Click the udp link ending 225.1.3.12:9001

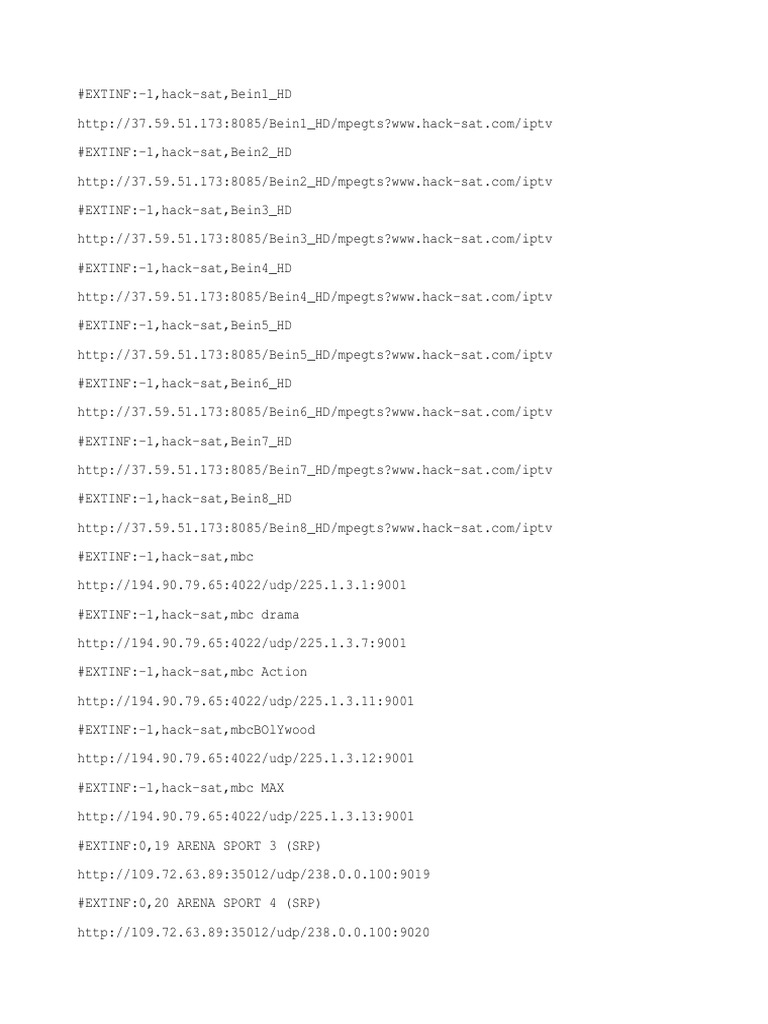point(246,758)
